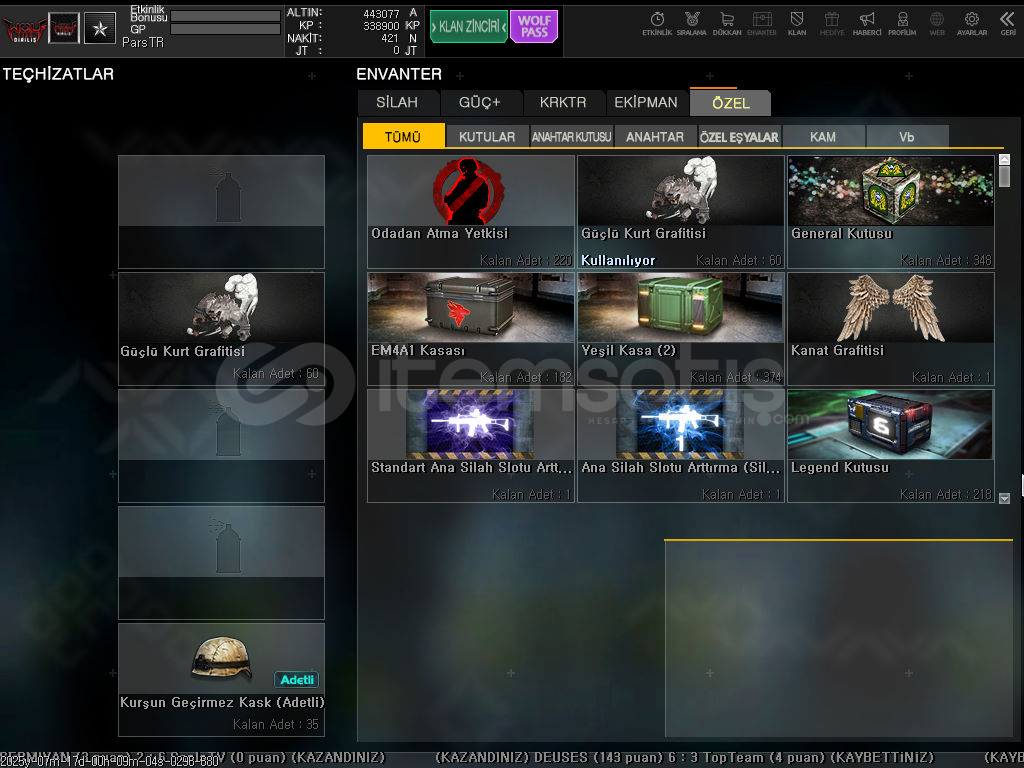Click the ENVANTER heading
The width and height of the screenshot is (1024, 768).
tap(399, 74)
